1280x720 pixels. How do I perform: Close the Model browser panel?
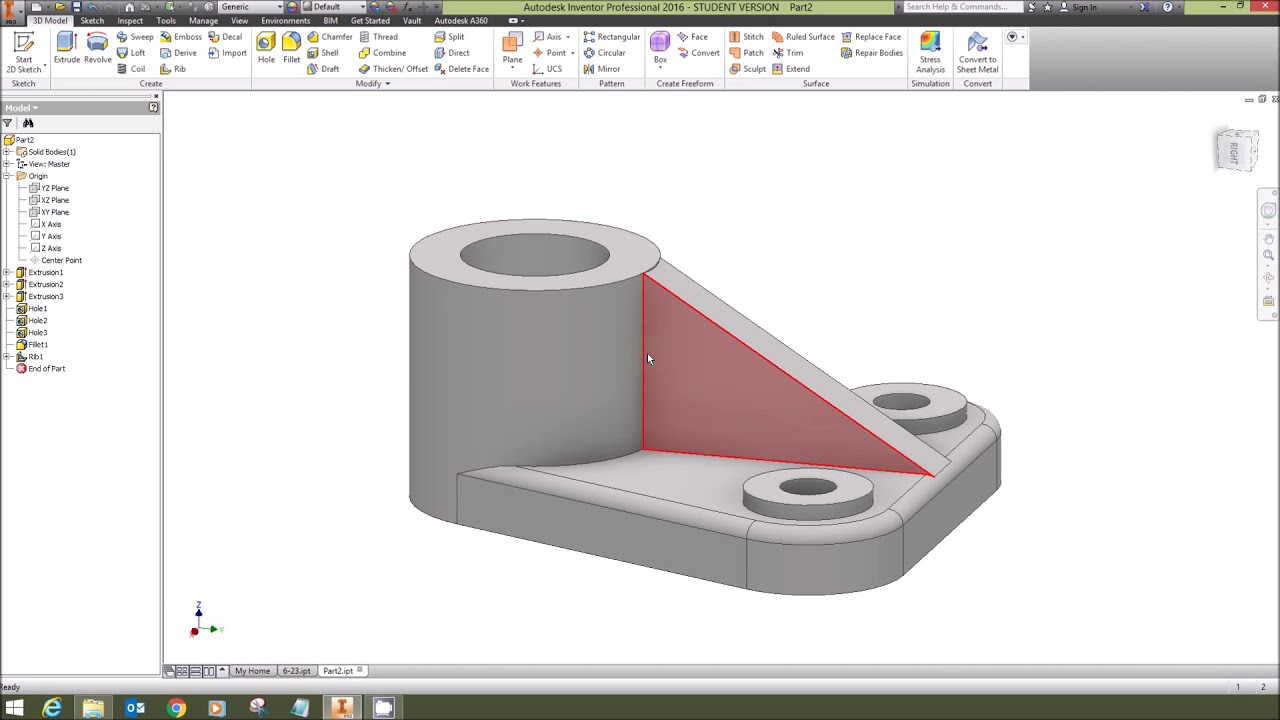point(156,96)
